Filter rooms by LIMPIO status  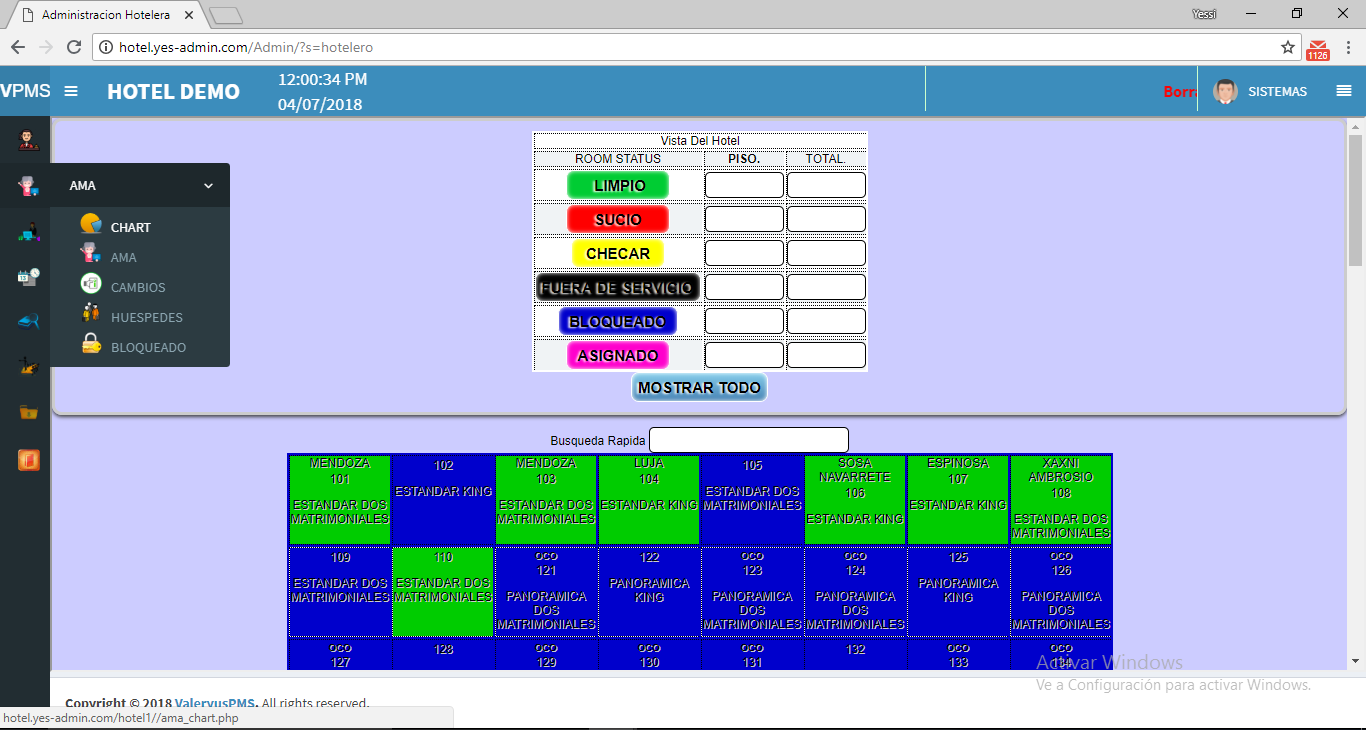pos(618,185)
